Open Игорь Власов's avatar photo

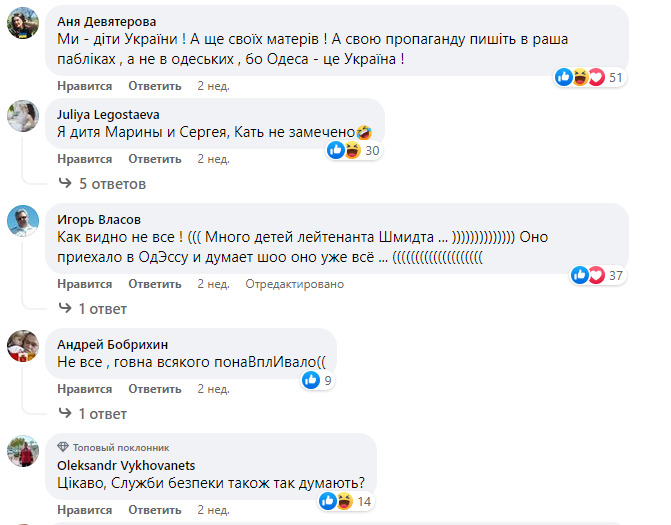23,222
